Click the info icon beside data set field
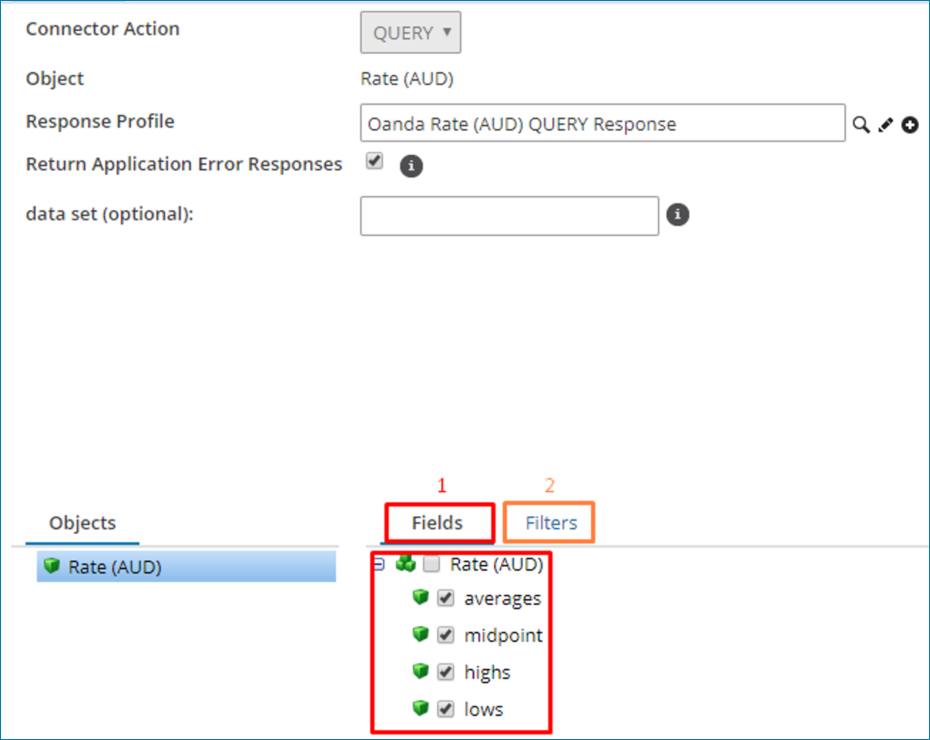Viewport: 930px width, 740px height. 678,215
